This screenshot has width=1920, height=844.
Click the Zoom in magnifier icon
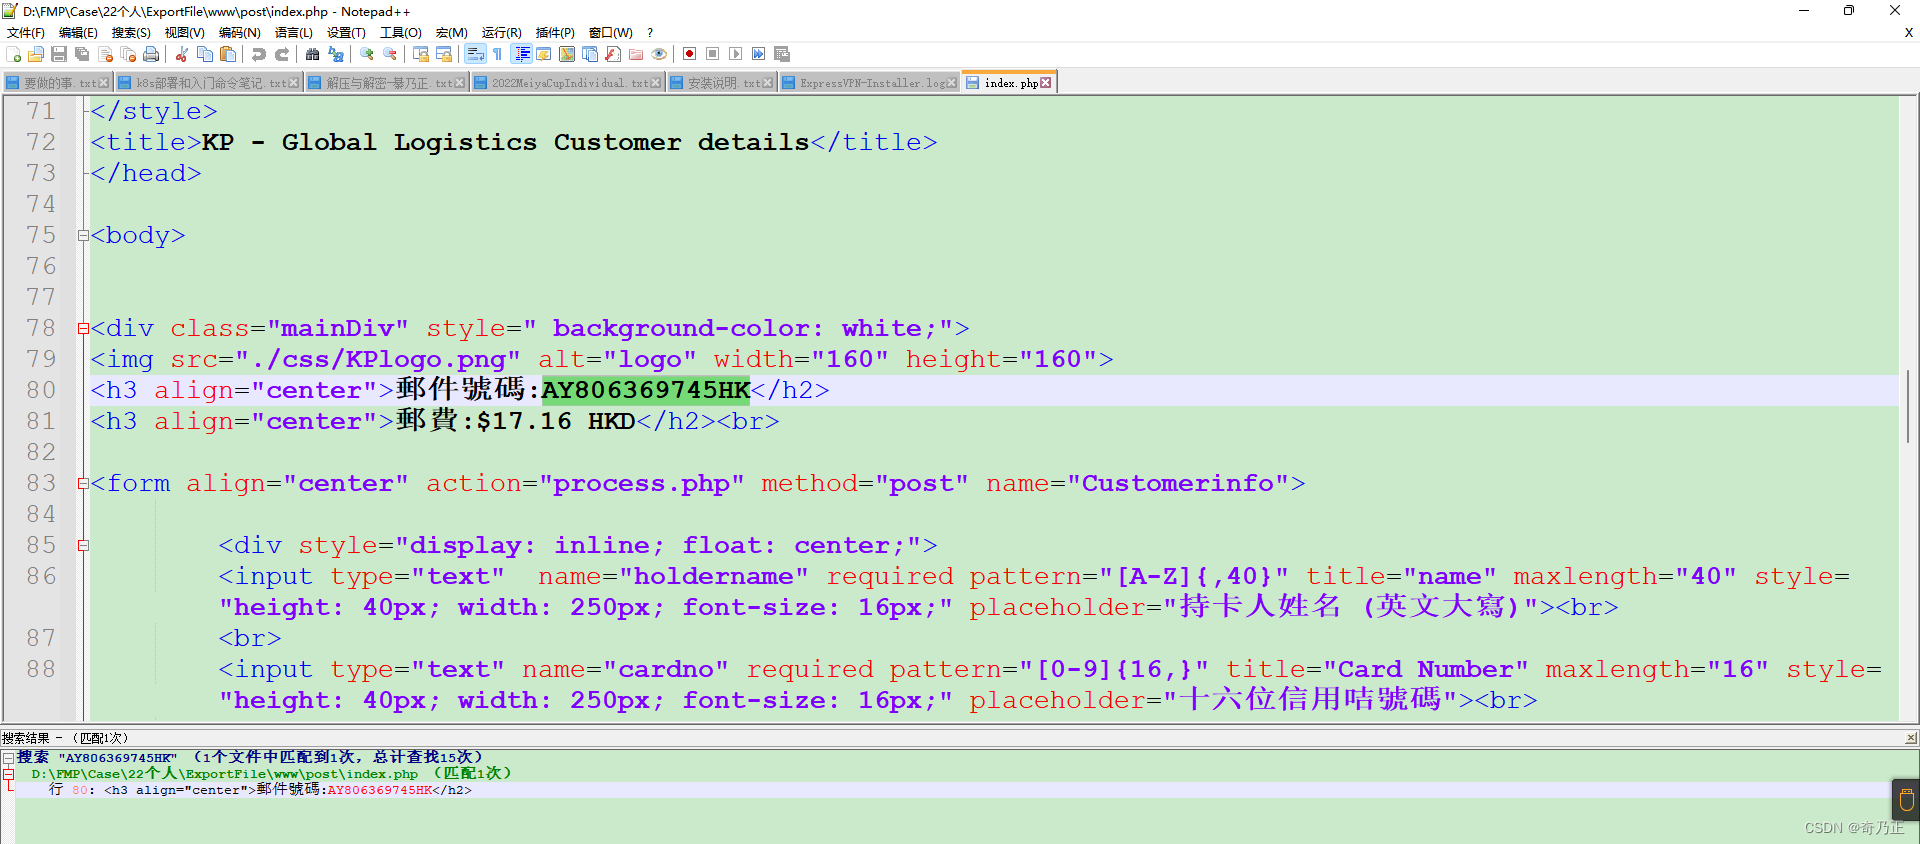point(367,54)
